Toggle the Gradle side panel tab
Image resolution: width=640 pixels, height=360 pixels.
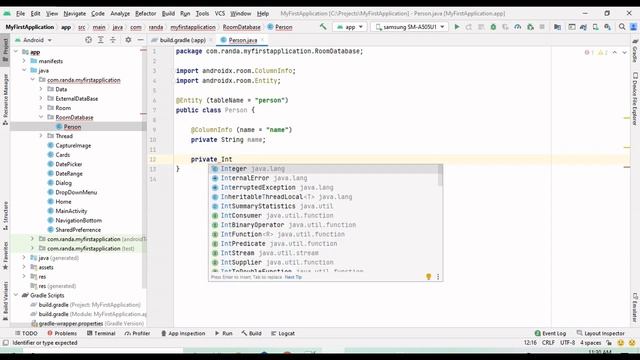click(635, 51)
